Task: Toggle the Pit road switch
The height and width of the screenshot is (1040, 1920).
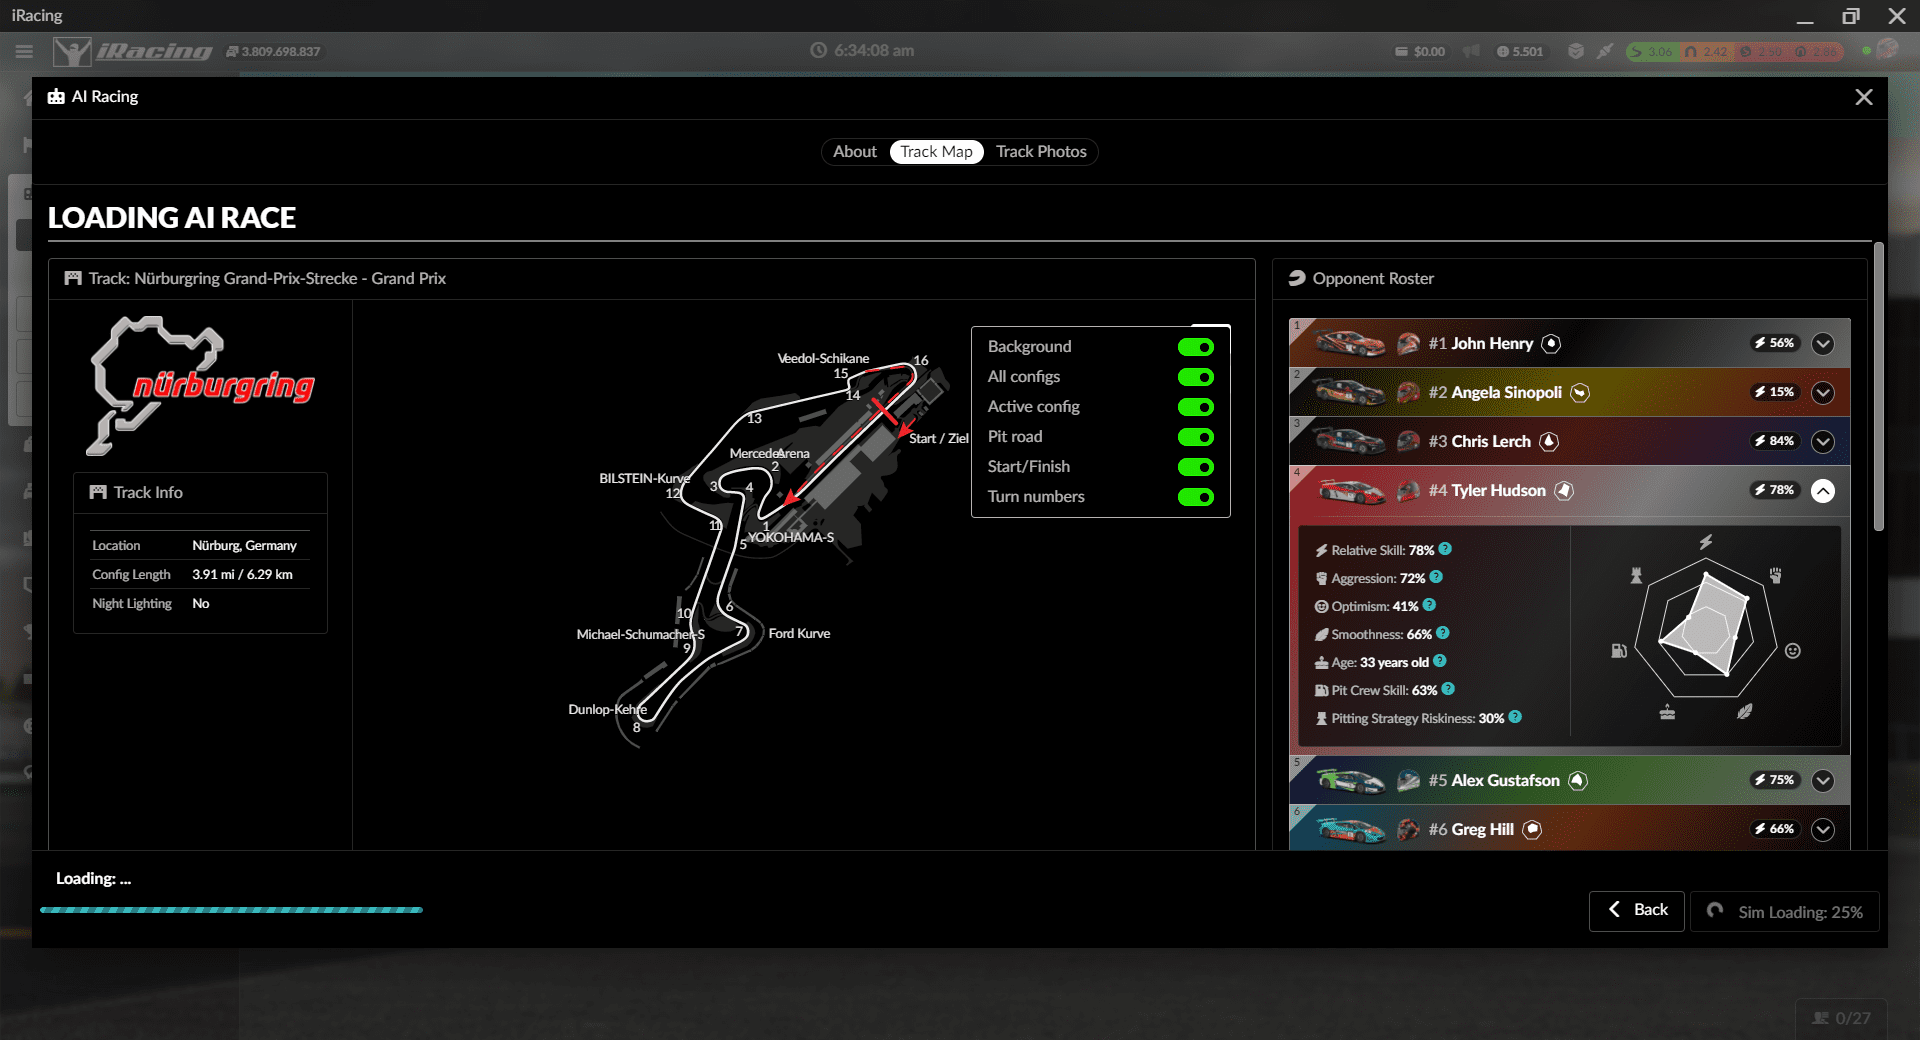Action: [1195, 437]
